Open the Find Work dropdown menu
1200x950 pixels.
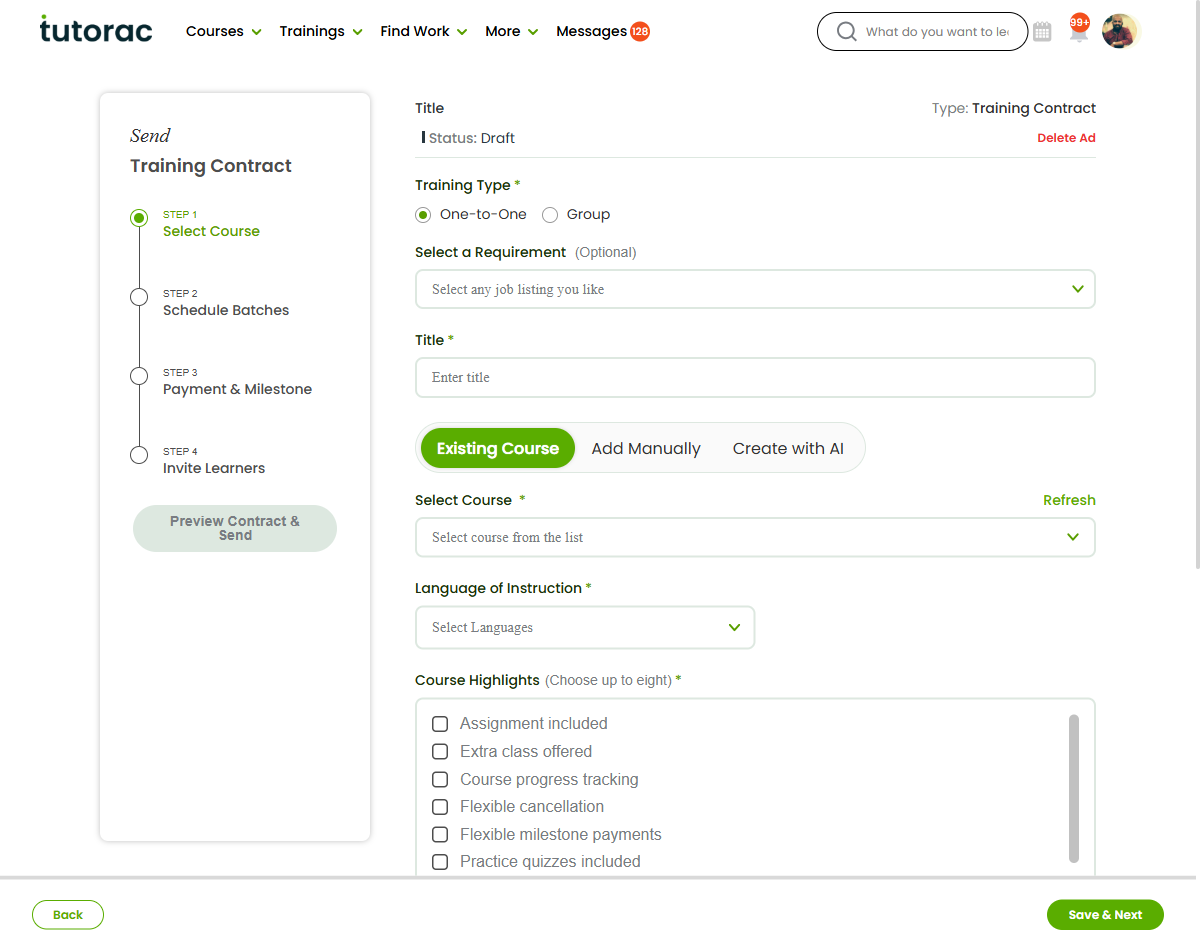tap(424, 32)
